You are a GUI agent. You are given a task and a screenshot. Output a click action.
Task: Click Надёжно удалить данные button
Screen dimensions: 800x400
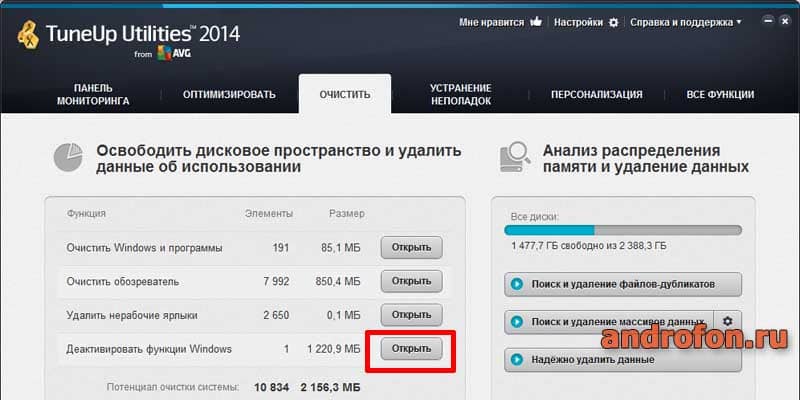point(623,360)
